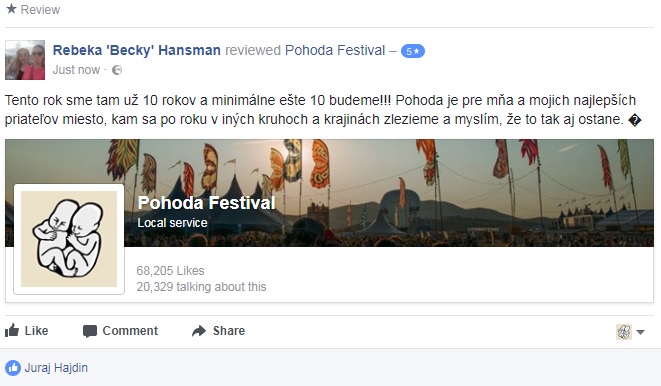Click the Just now timestamp

point(76,70)
